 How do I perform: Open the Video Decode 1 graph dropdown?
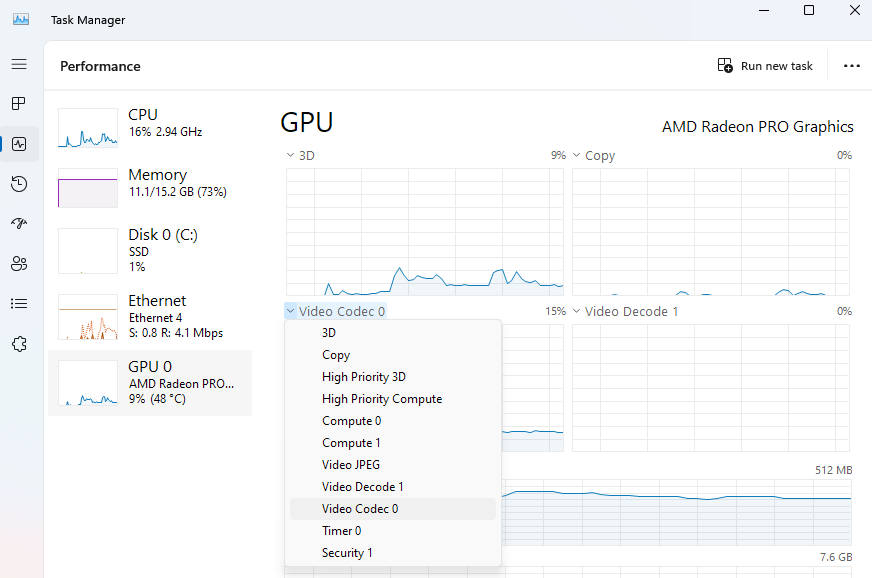pyautogui.click(x=625, y=311)
